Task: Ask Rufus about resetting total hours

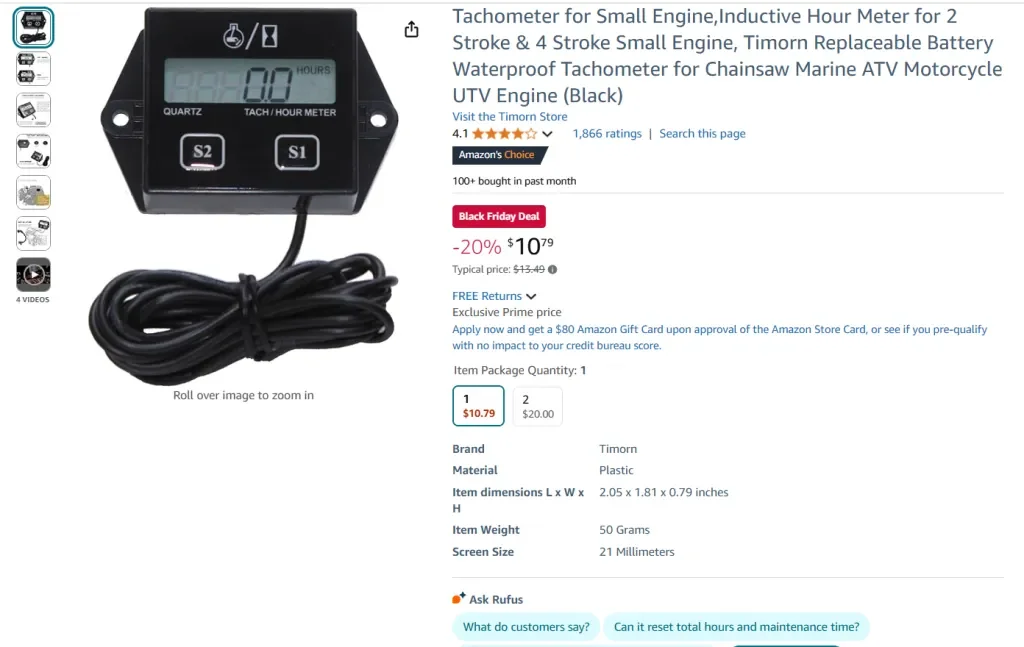Action: [737, 627]
